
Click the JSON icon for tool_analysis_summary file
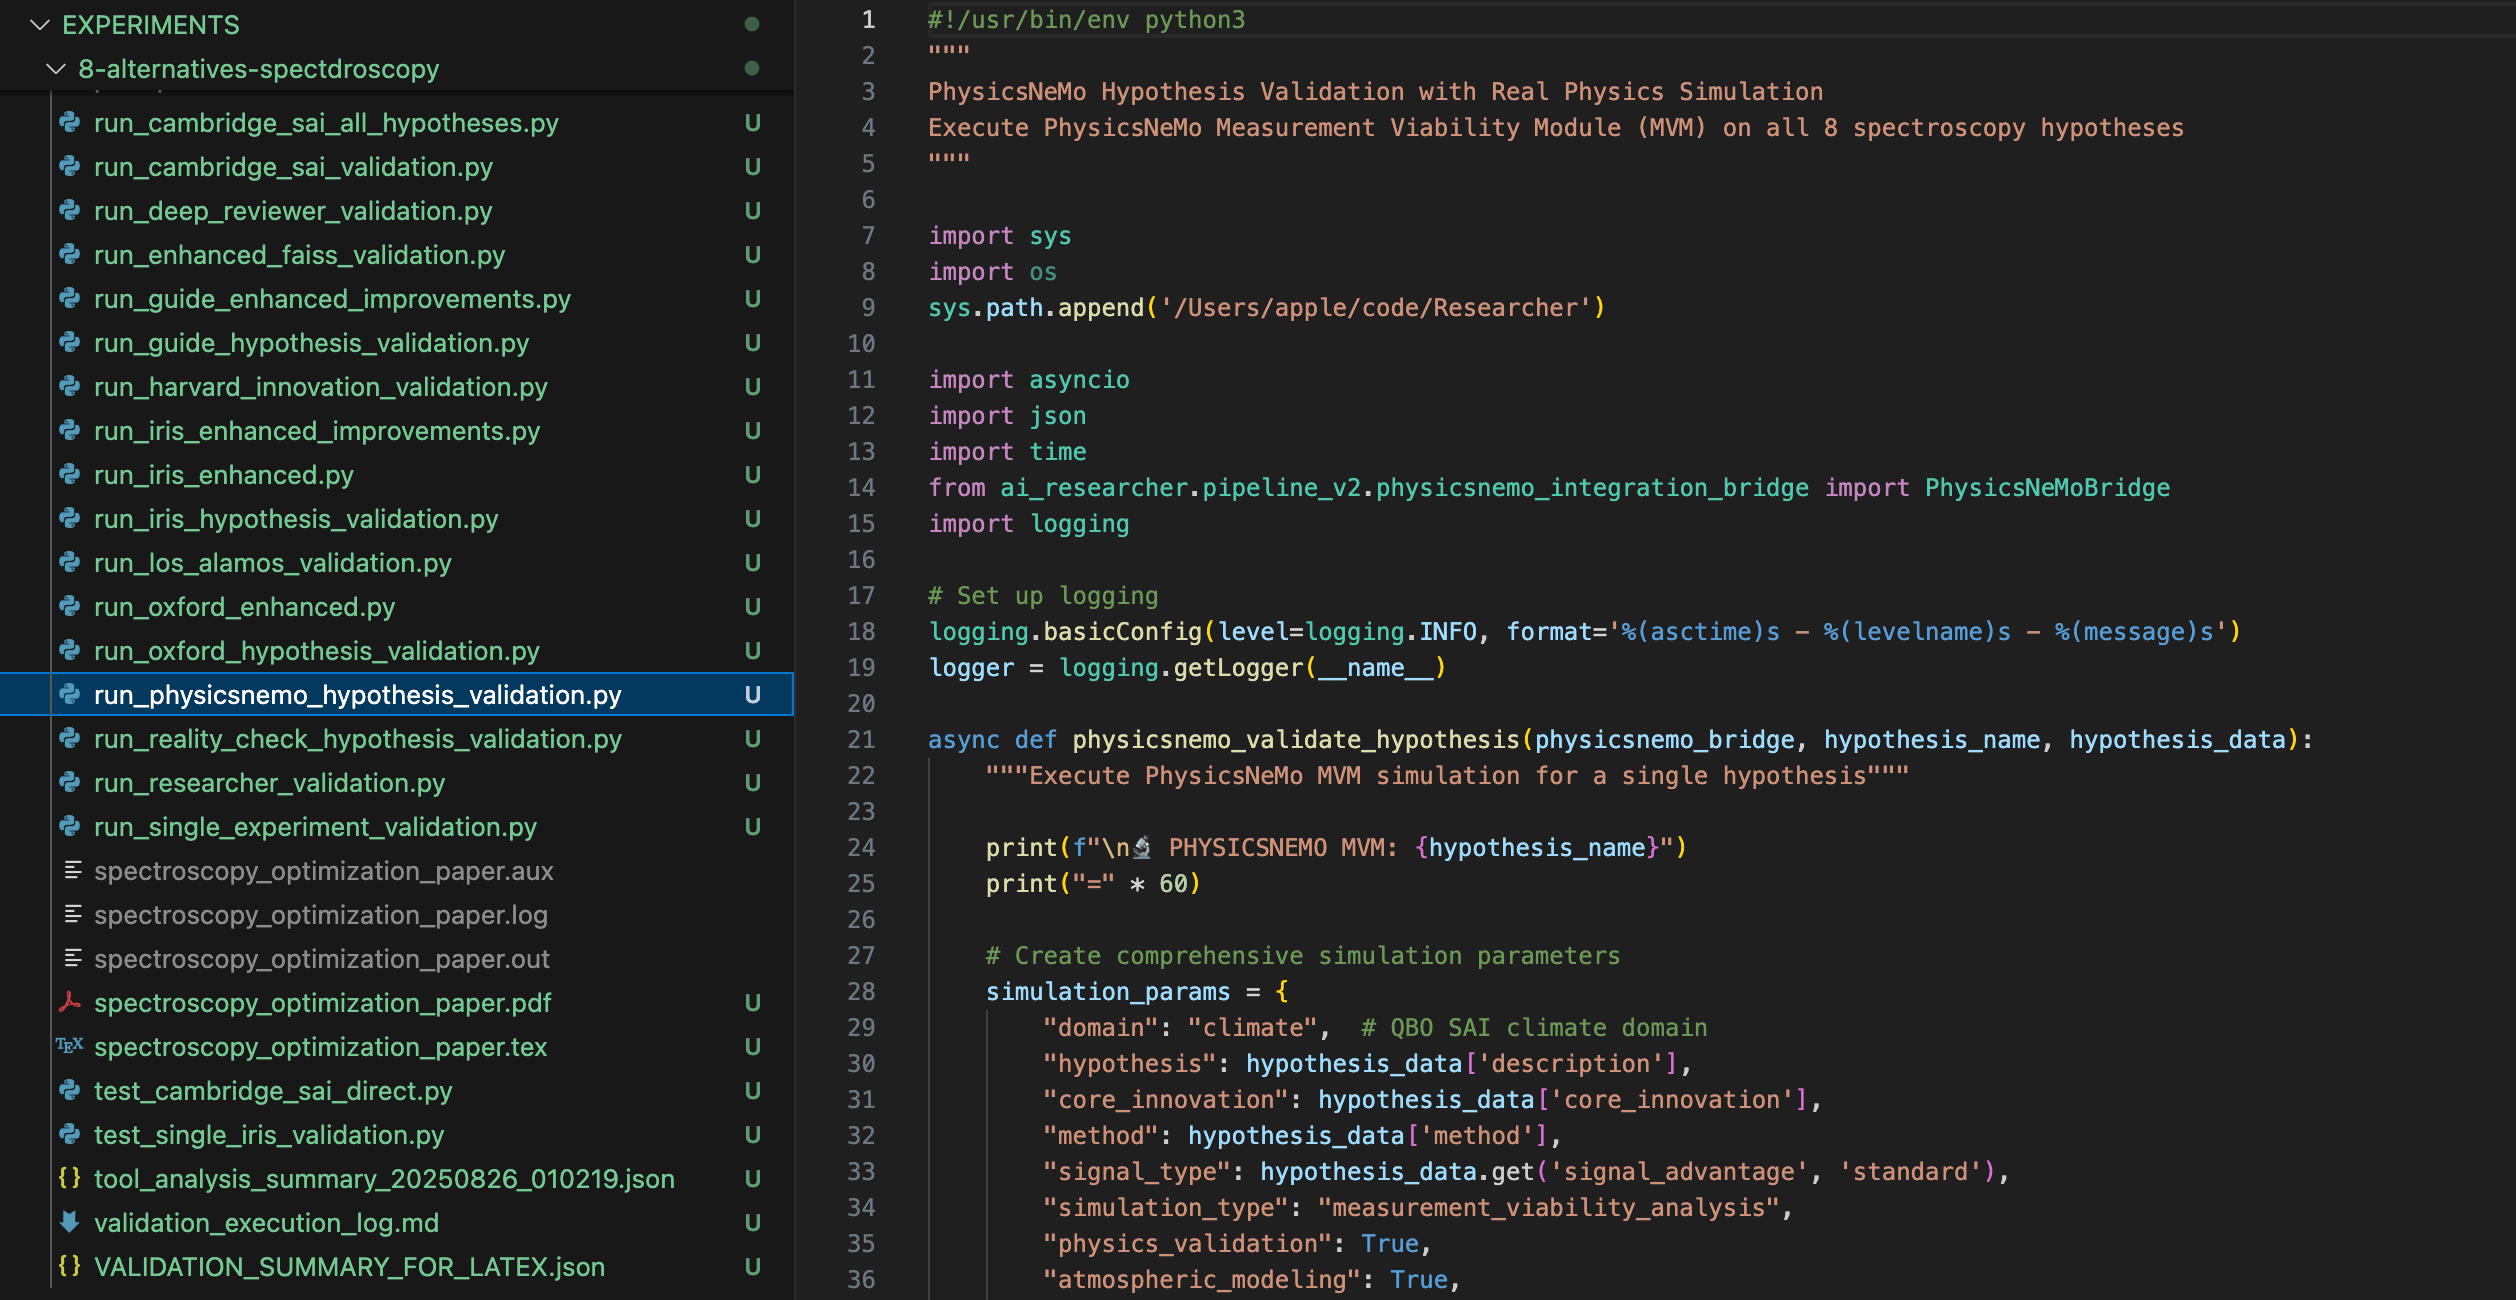70,1178
